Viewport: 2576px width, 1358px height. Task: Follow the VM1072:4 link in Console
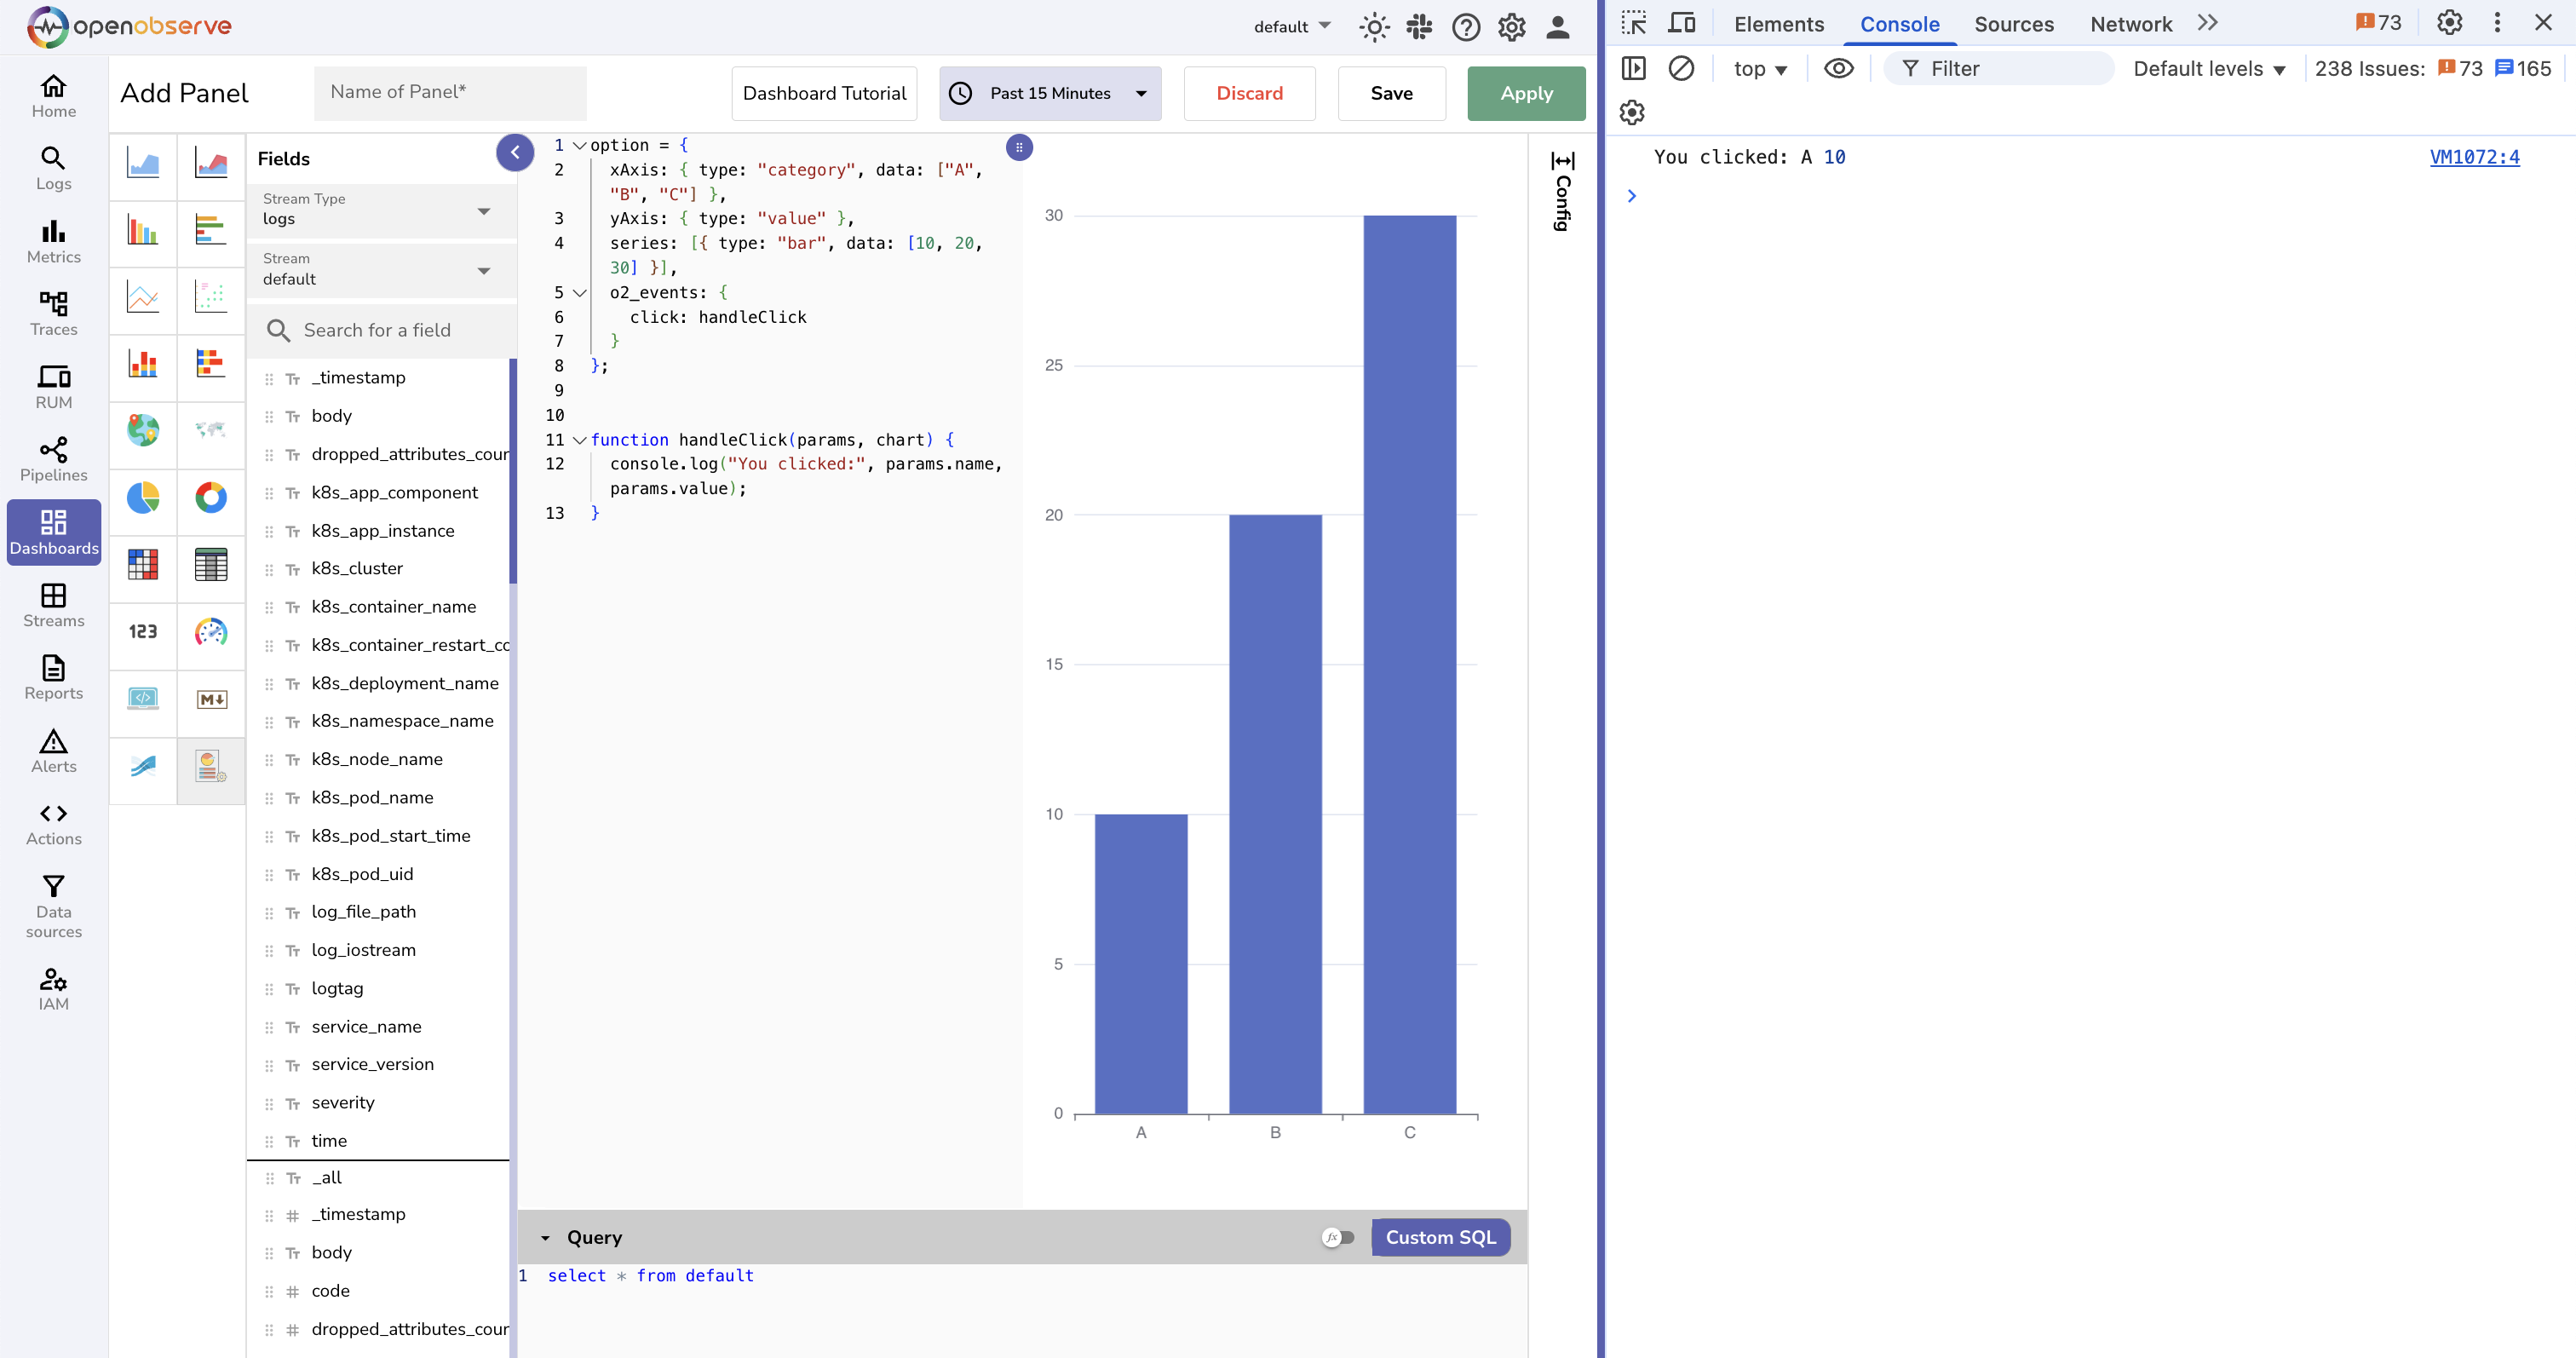pos(2475,157)
